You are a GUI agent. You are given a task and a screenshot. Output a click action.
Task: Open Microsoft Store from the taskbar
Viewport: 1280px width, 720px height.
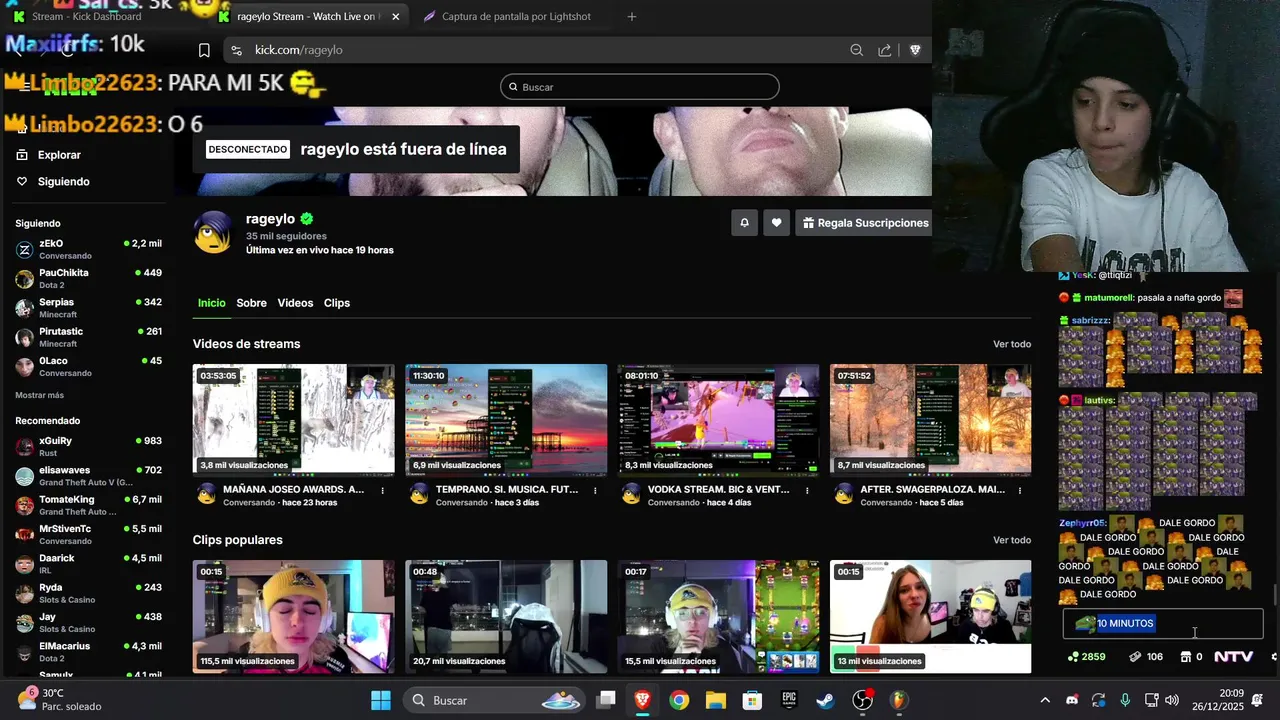point(752,700)
